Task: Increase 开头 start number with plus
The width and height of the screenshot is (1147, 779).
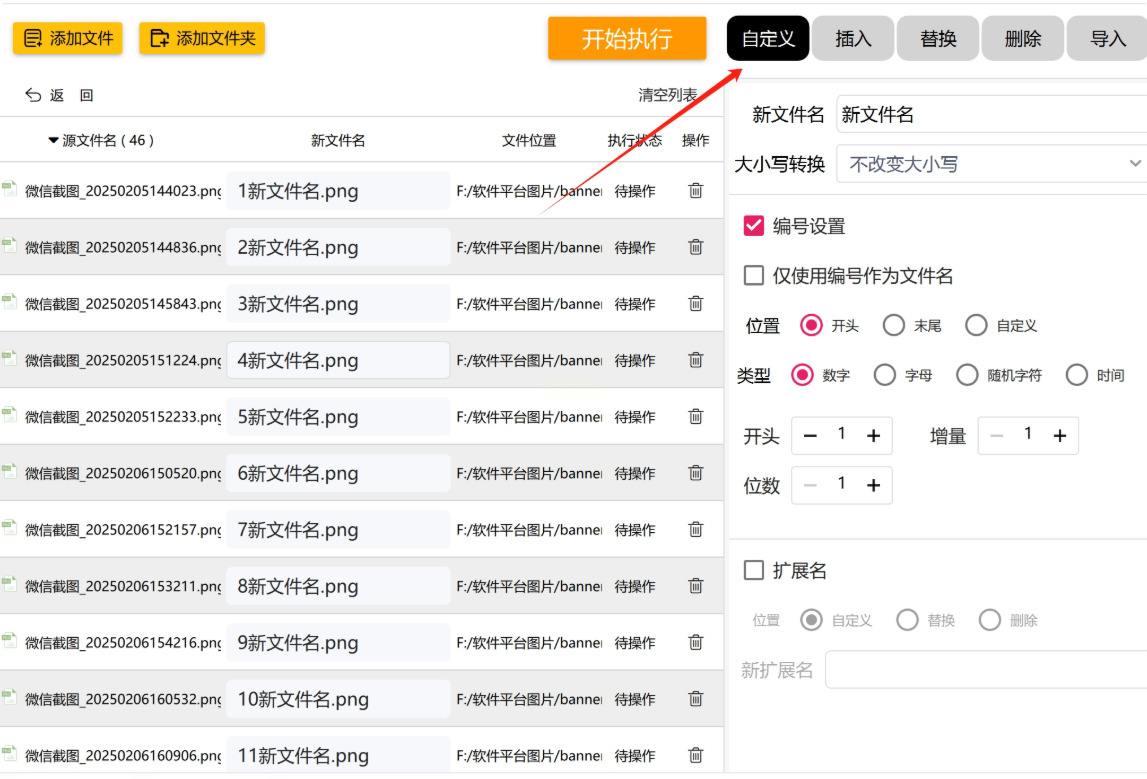Action: point(873,436)
